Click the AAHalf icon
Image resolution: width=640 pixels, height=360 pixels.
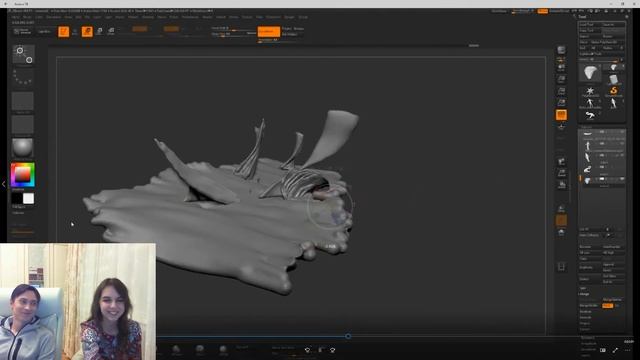562,102
